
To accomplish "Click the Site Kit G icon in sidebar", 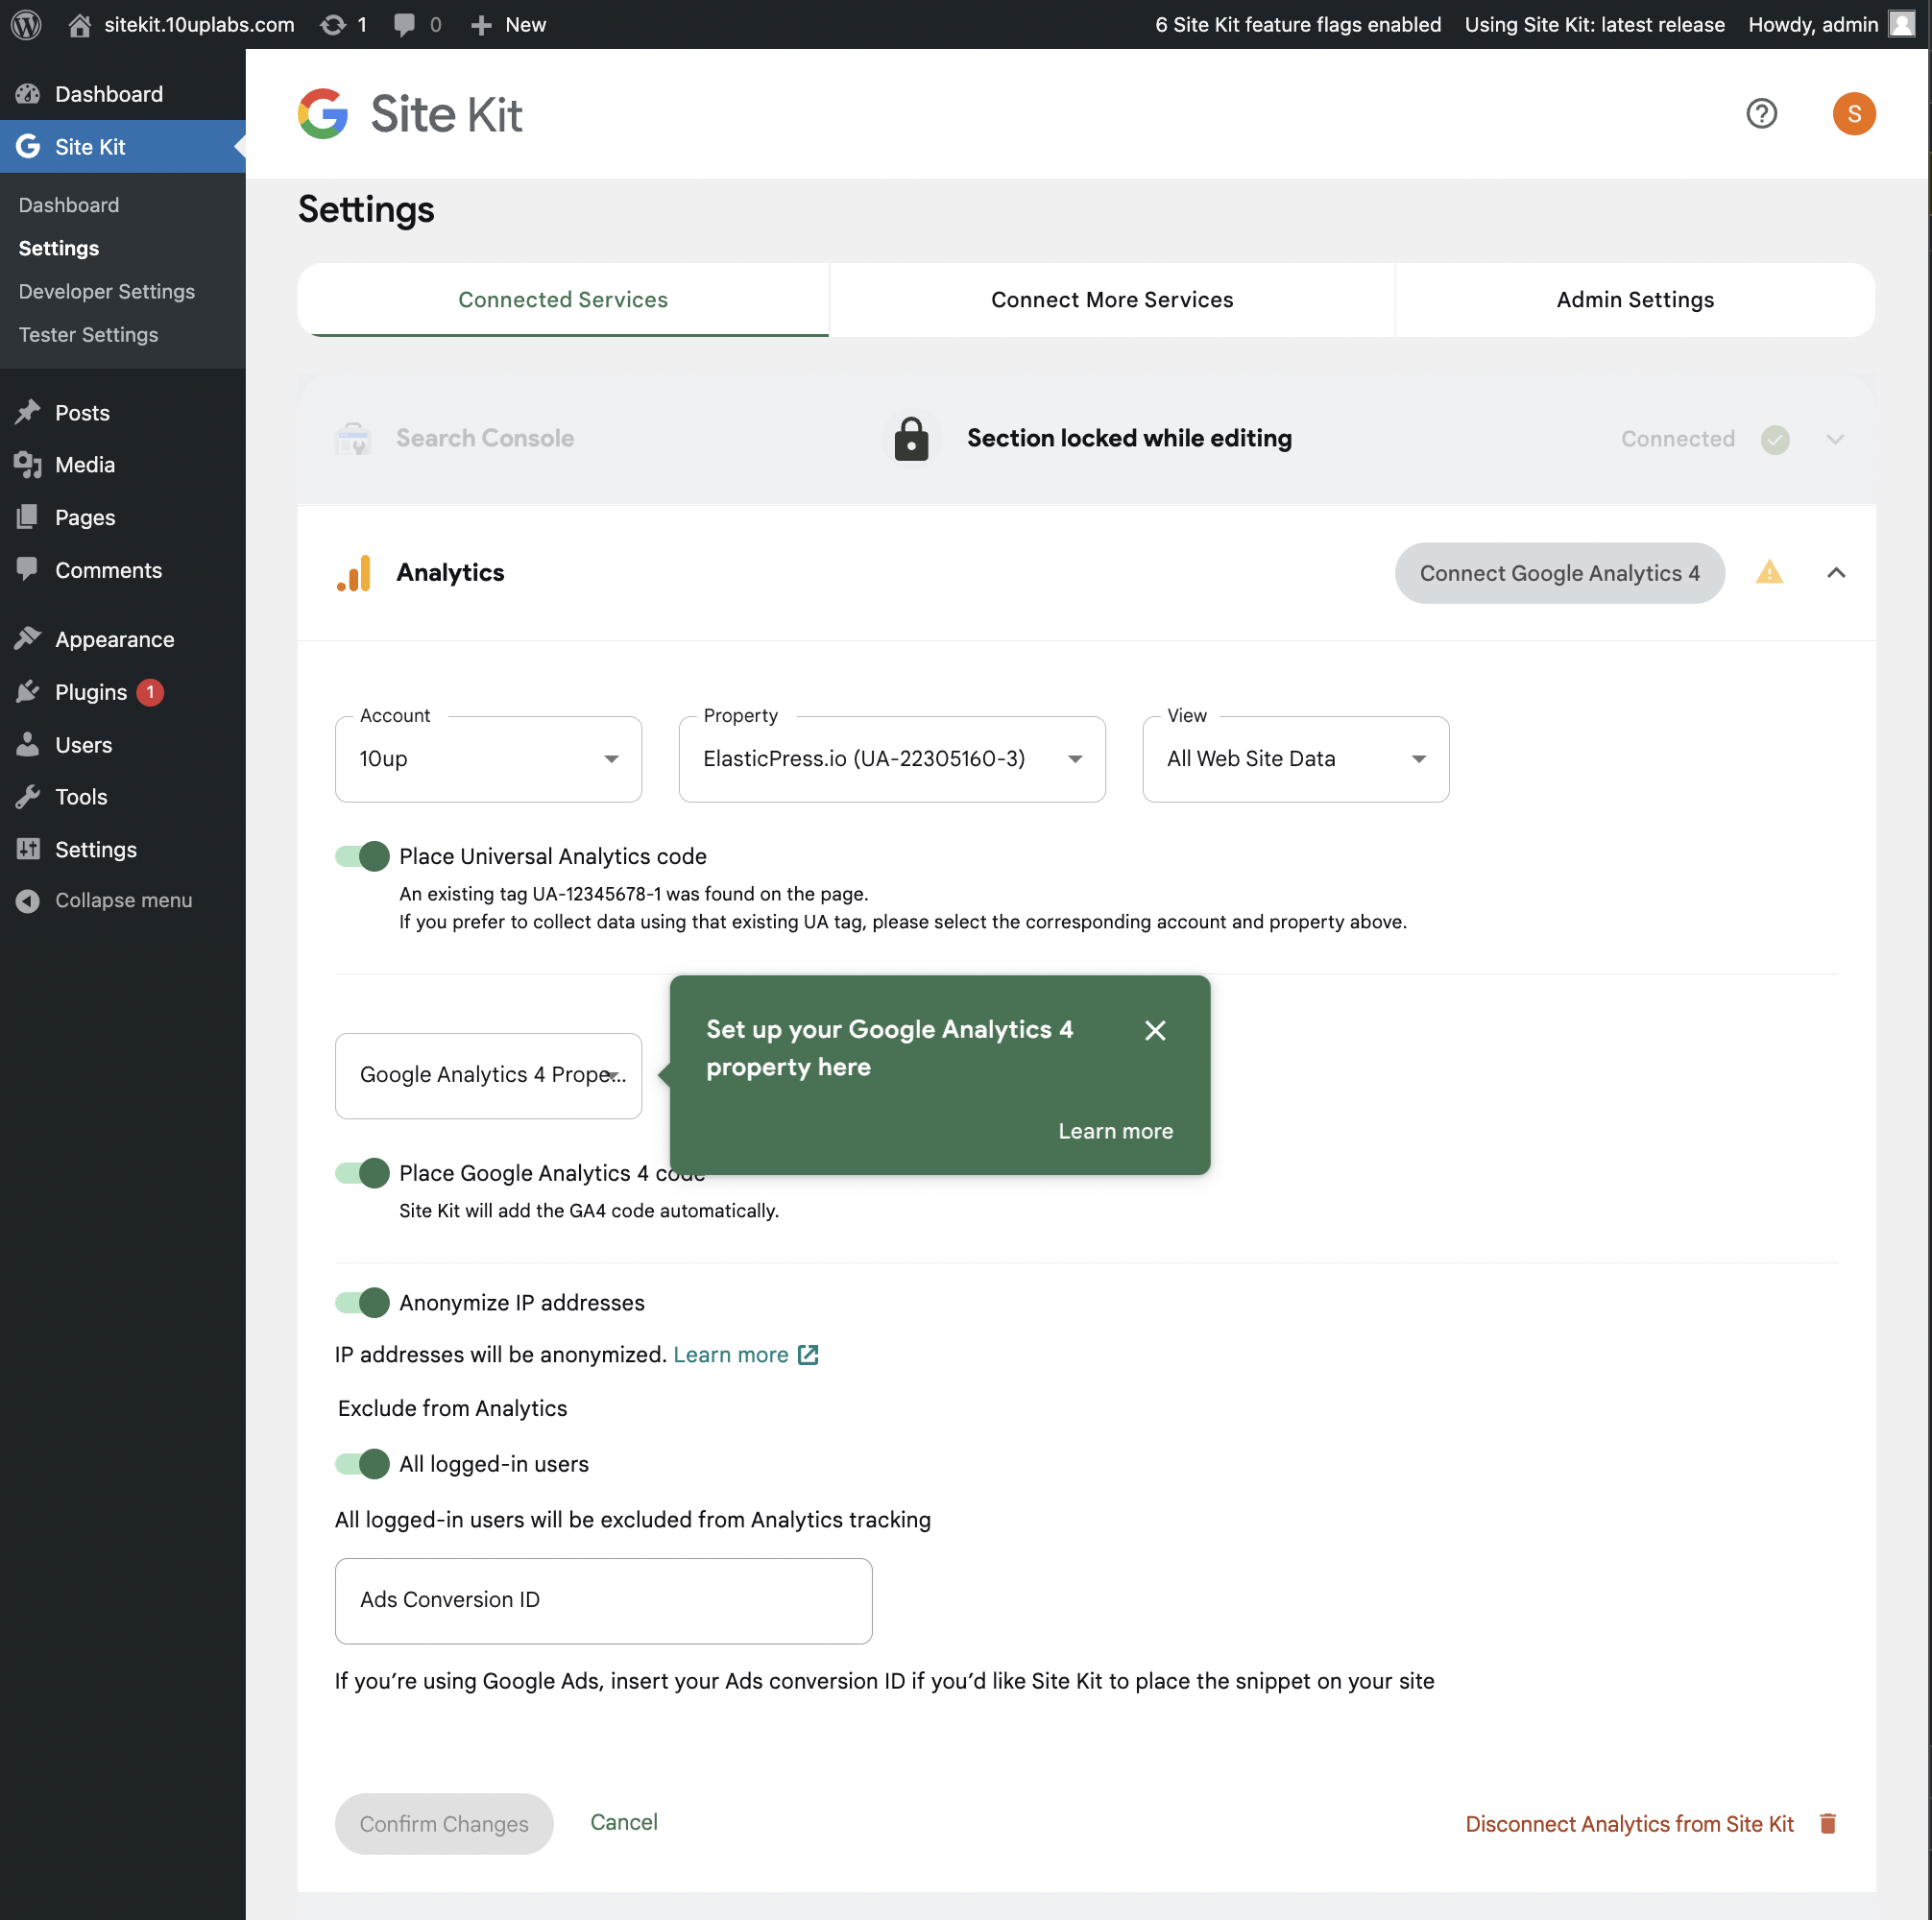I will (28, 146).
